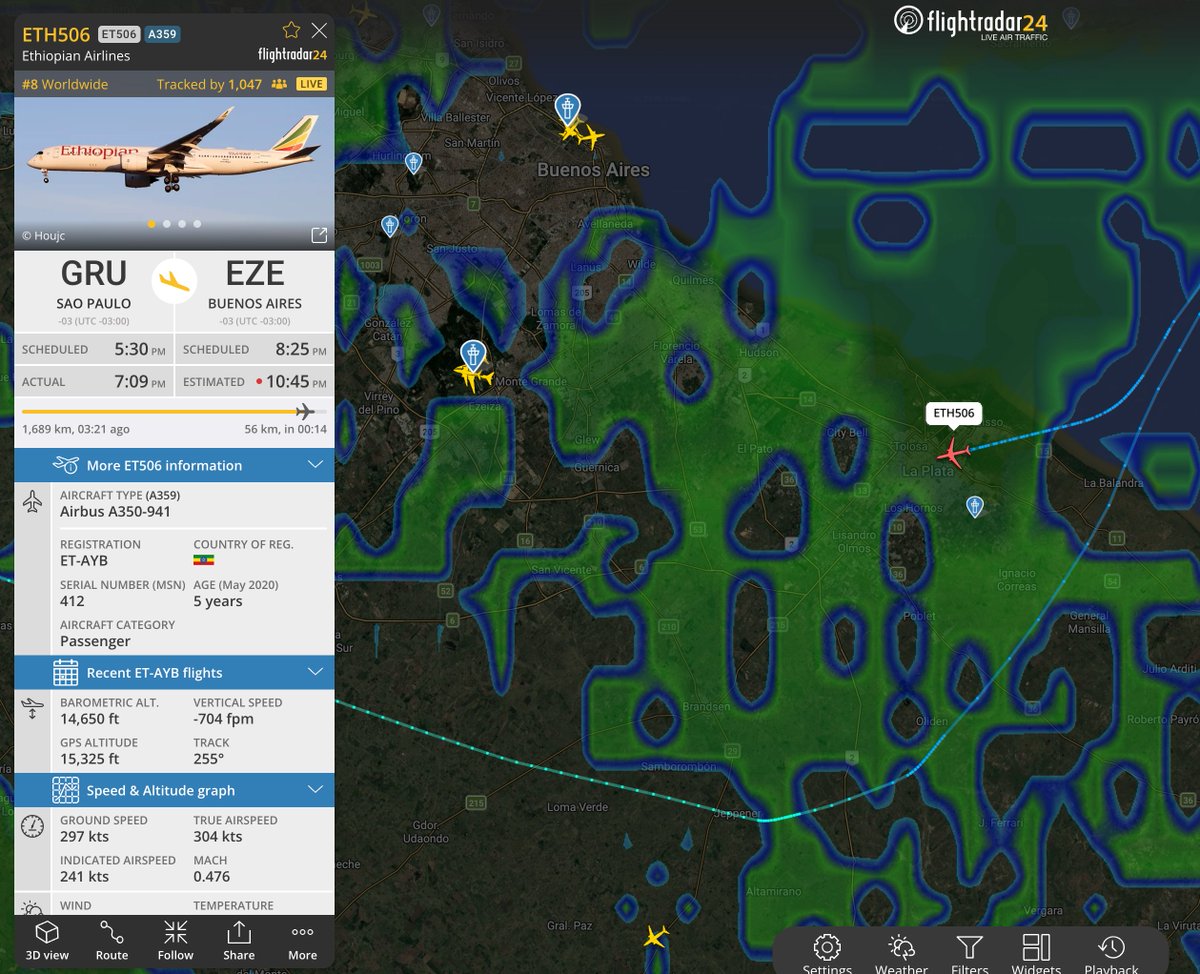
Task: Click the ETH506 map label
Action: [954, 413]
